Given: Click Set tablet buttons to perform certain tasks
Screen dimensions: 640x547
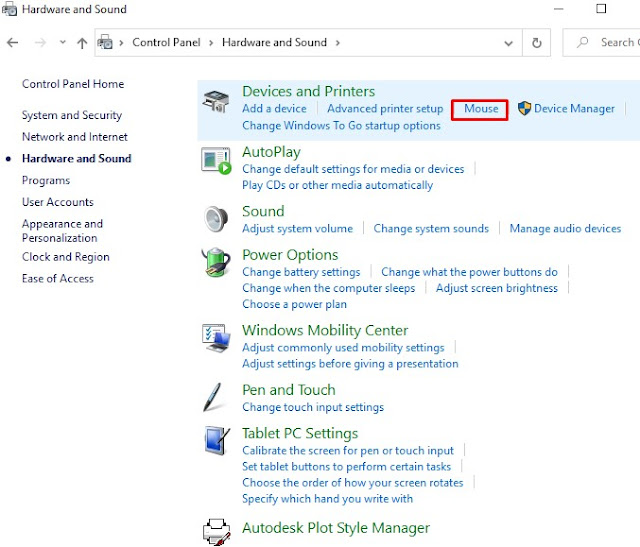Looking at the screenshot, I should coord(347,467).
